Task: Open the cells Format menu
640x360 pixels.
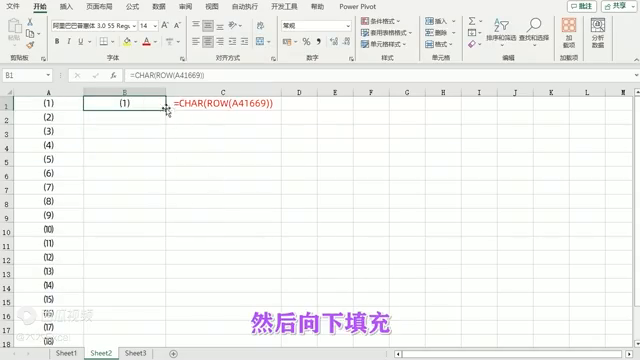Action: point(439,44)
